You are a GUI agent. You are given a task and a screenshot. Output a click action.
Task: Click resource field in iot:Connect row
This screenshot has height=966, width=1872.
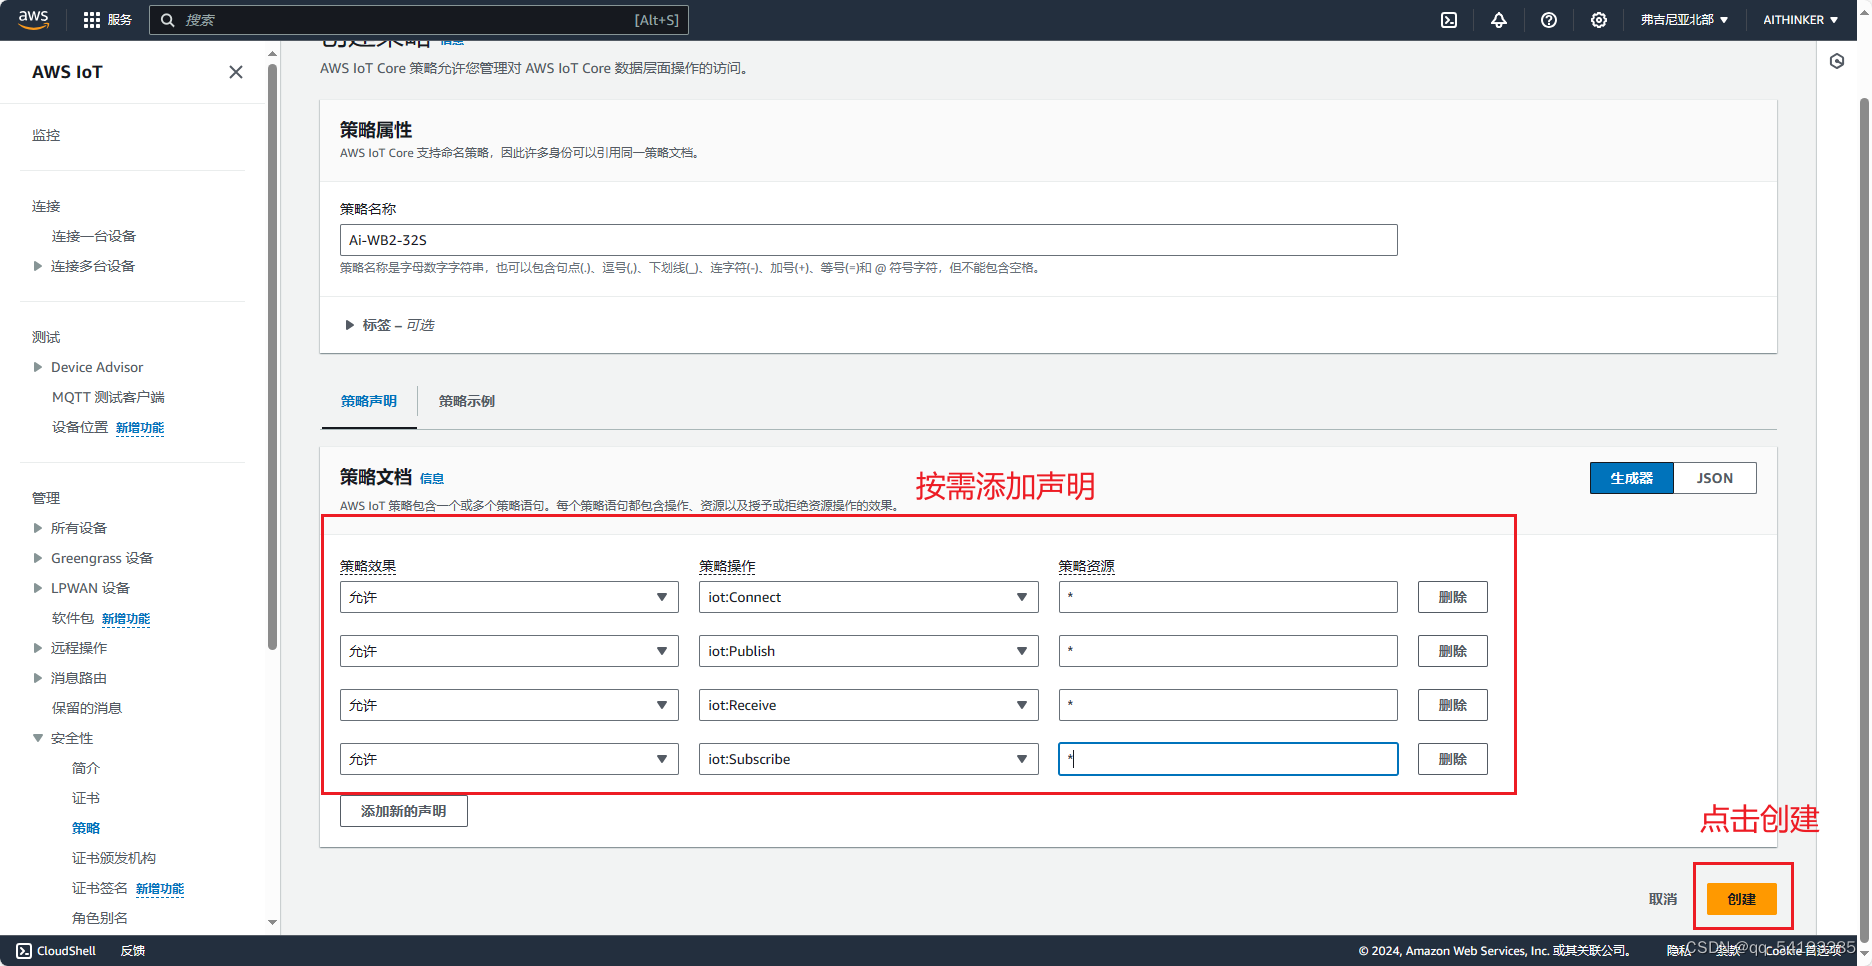(x=1228, y=597)
